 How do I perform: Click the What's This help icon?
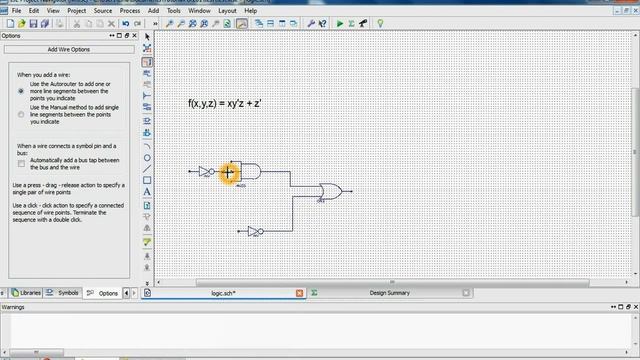pyautogui.click(x=322, y=24)
